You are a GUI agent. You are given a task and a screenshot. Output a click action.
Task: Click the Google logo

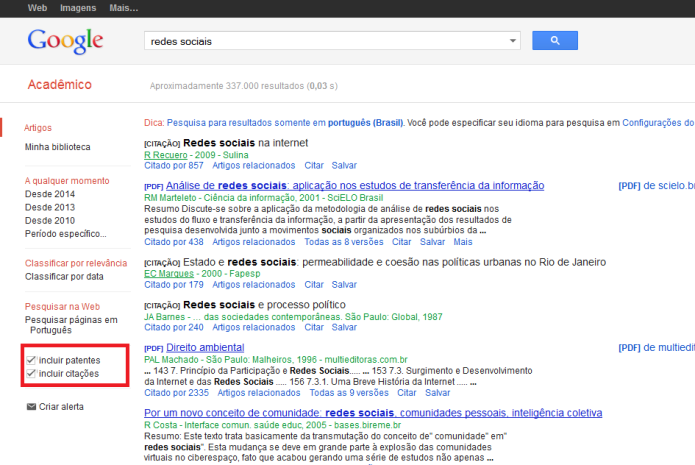pyautogui.click(x=65, y=41)
